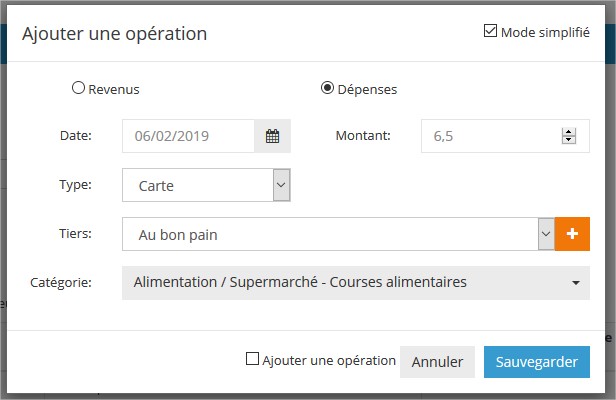The height and width of the screenshot is (400, 616).
Task: Click the orange plus button beside Tiers
Action: 572,234
